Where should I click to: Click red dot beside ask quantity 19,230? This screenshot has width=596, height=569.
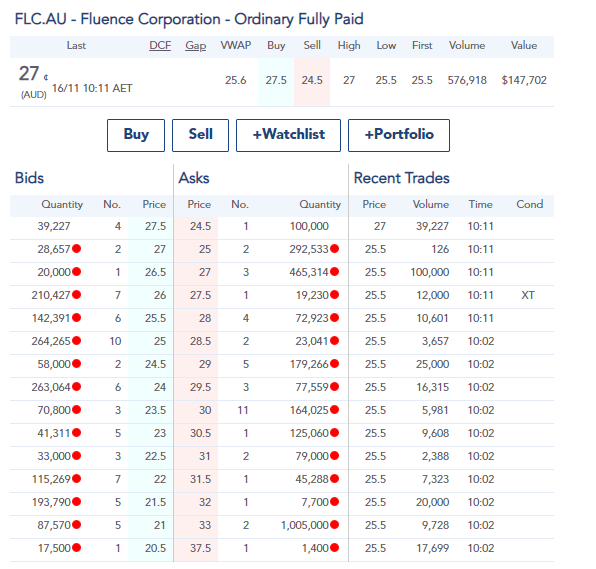[x=334, y=295]
